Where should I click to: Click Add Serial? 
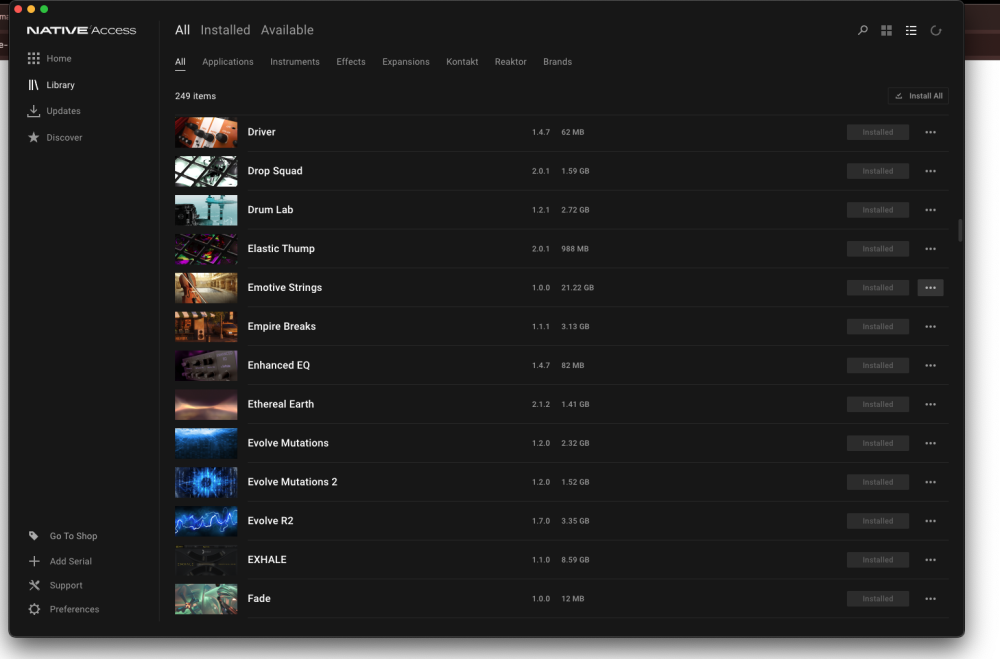pyautogui.click(x=61, y=561)
